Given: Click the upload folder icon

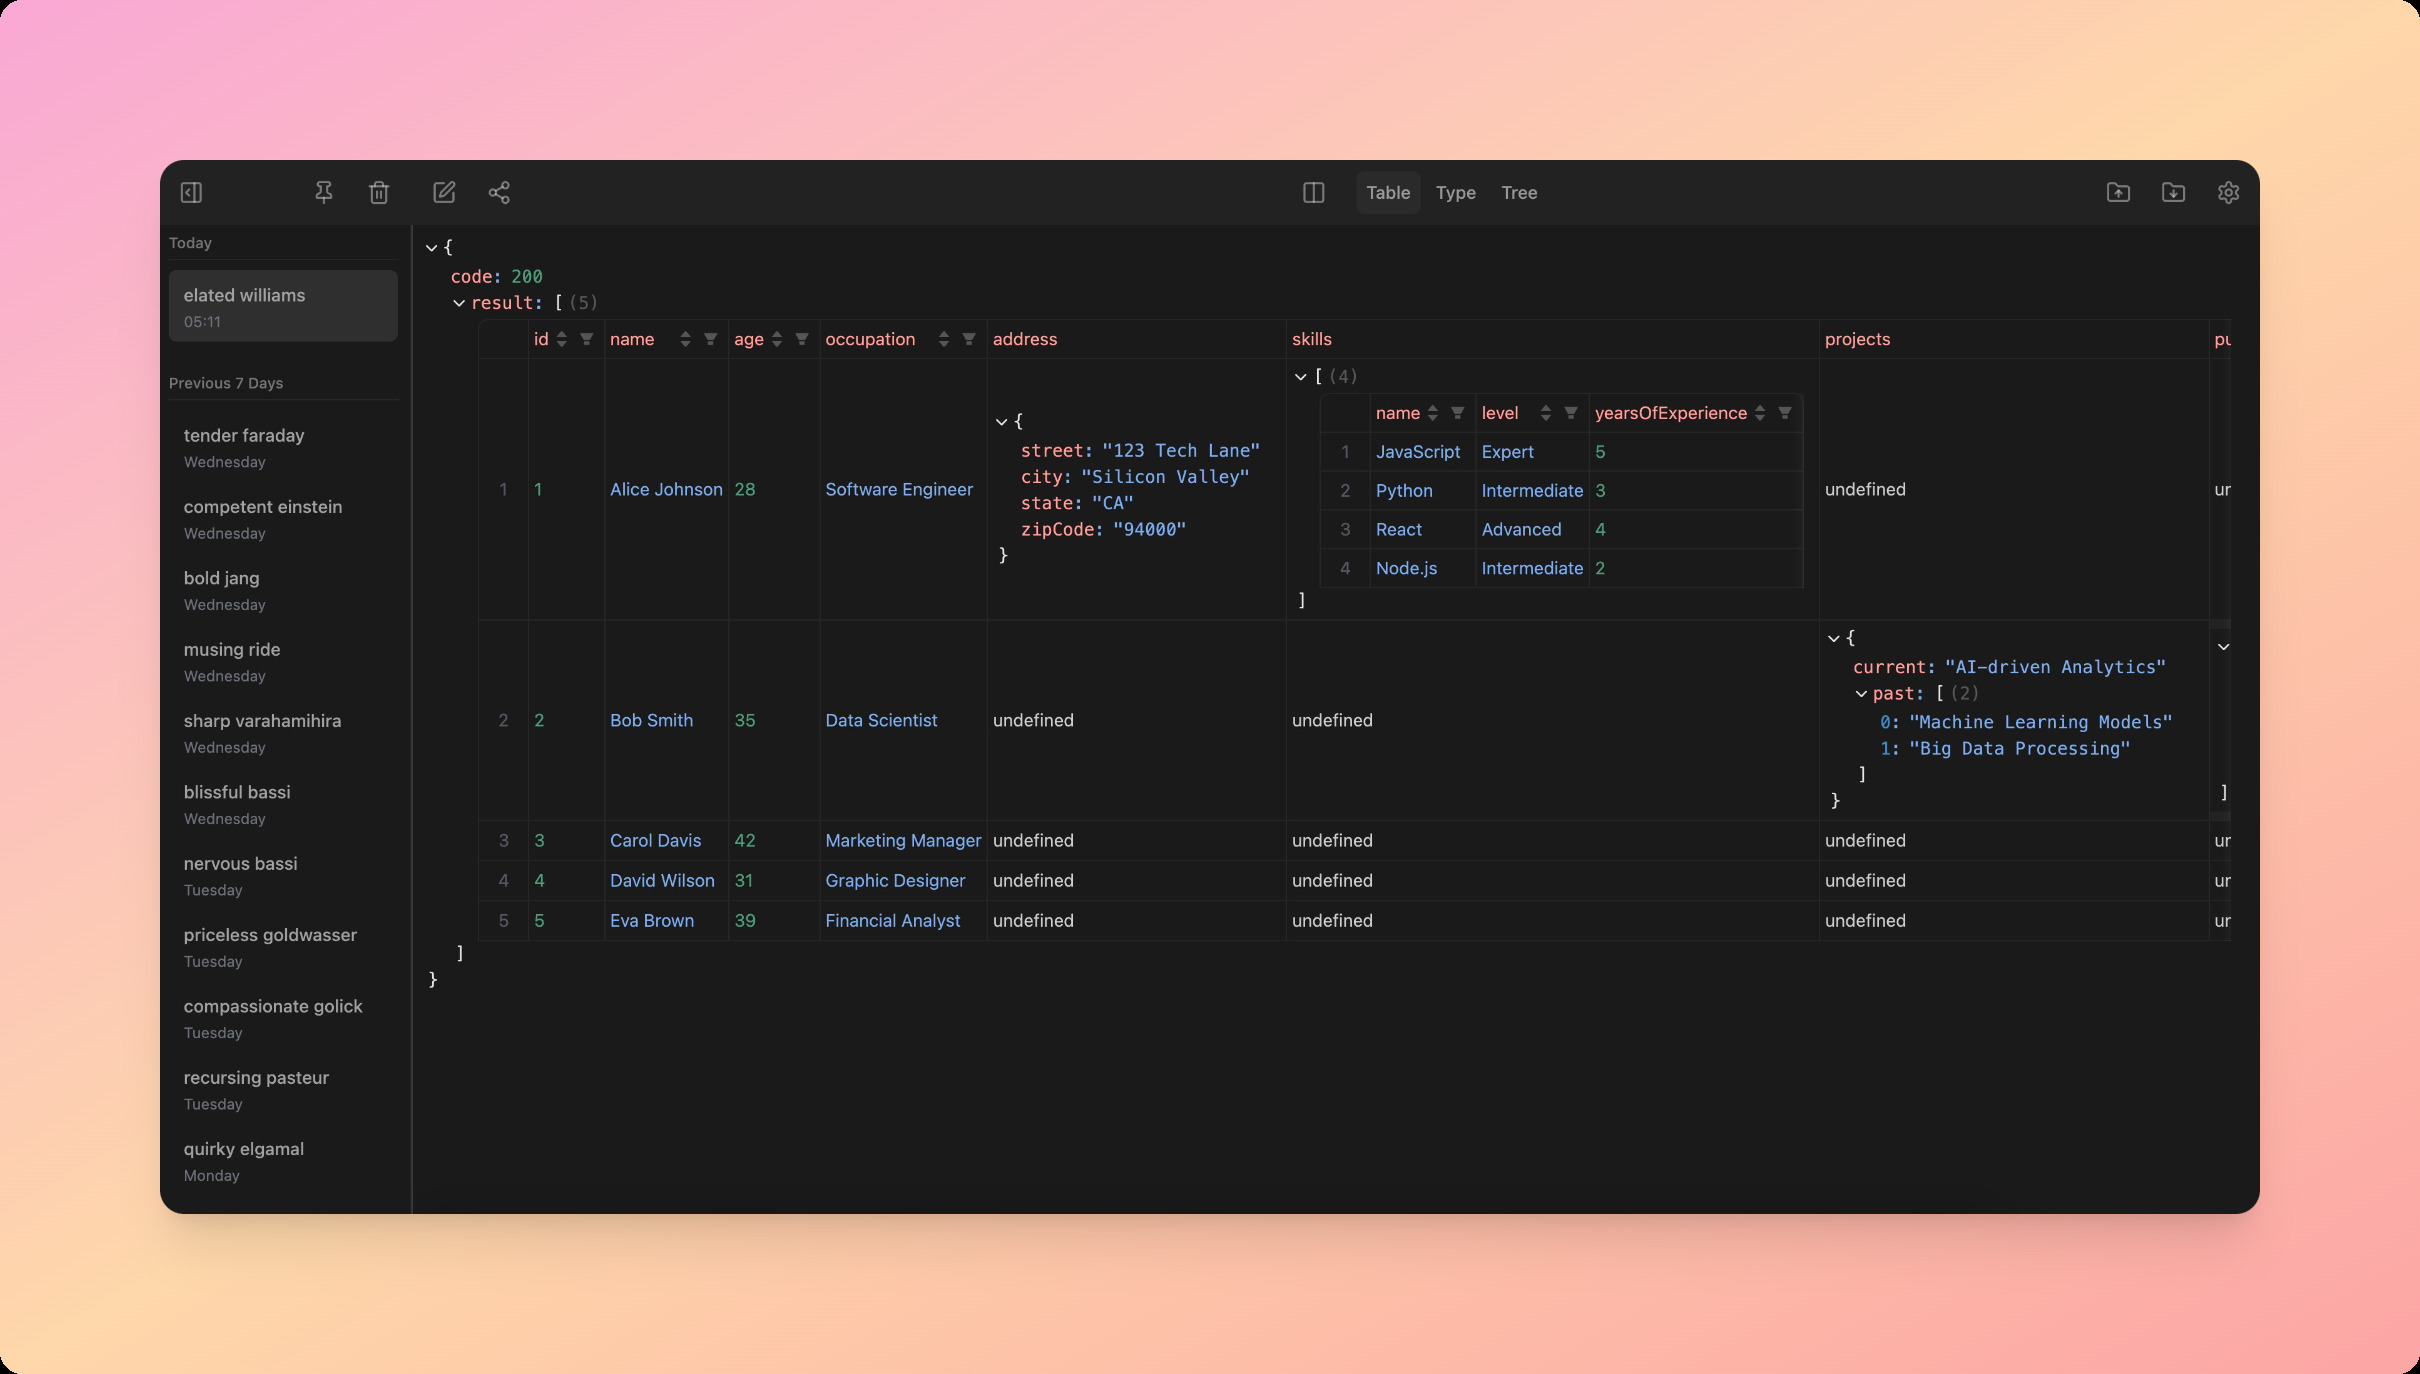Looking at the screenshot, I should [x=2118, y=192].
